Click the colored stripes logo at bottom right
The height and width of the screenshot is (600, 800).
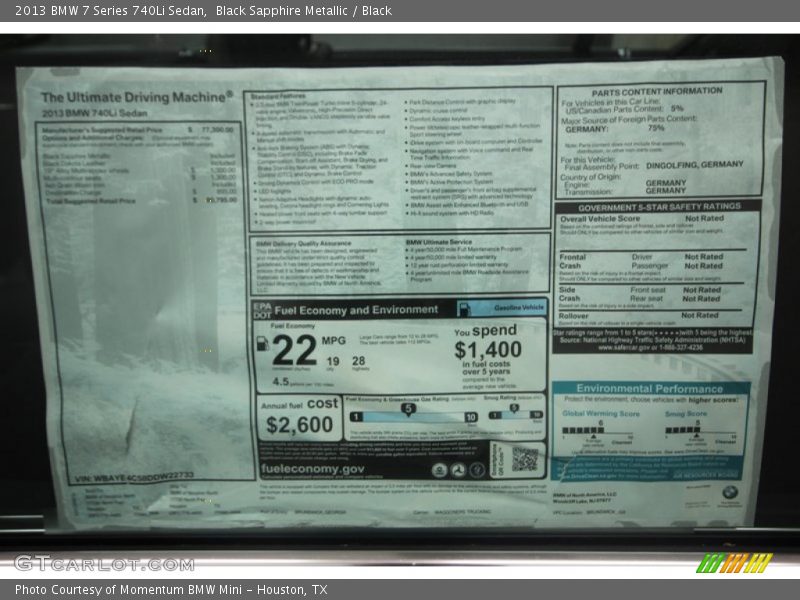click(x=734, y=563)
